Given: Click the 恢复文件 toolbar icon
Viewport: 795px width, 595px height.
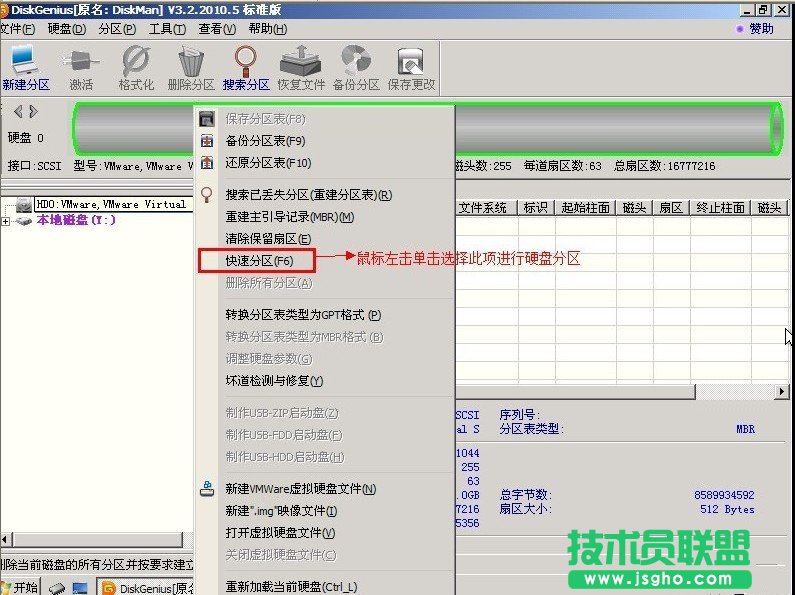Looking at the screenshot, I should click(301, 61).
